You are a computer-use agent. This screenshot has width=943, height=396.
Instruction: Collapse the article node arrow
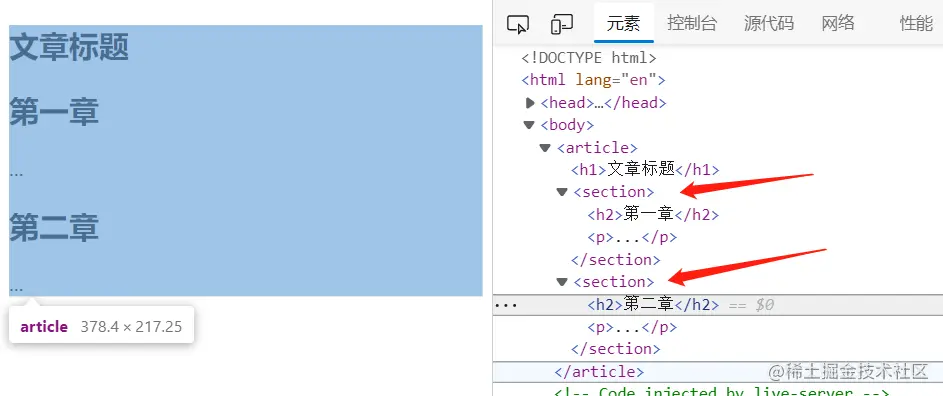545,147
